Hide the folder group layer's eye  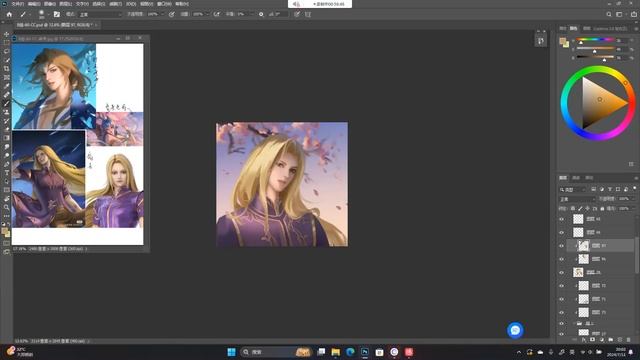[562, 323]
